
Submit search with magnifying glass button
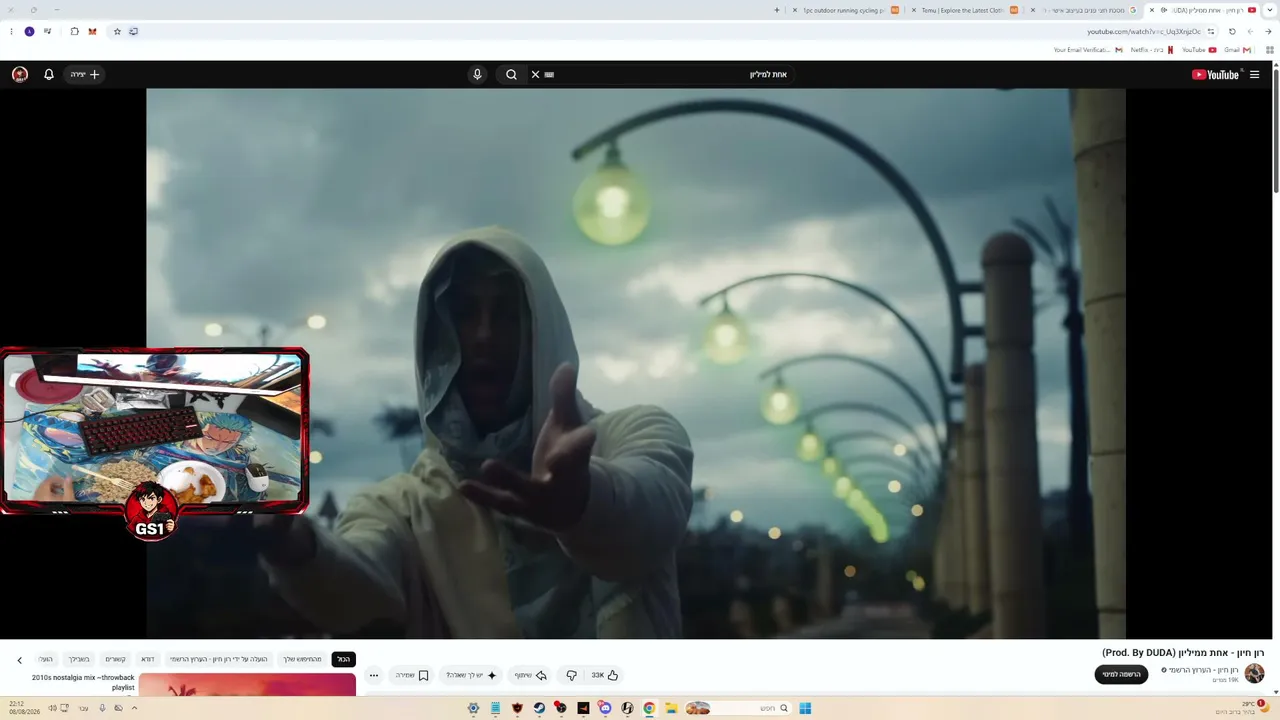coord(511,74)
